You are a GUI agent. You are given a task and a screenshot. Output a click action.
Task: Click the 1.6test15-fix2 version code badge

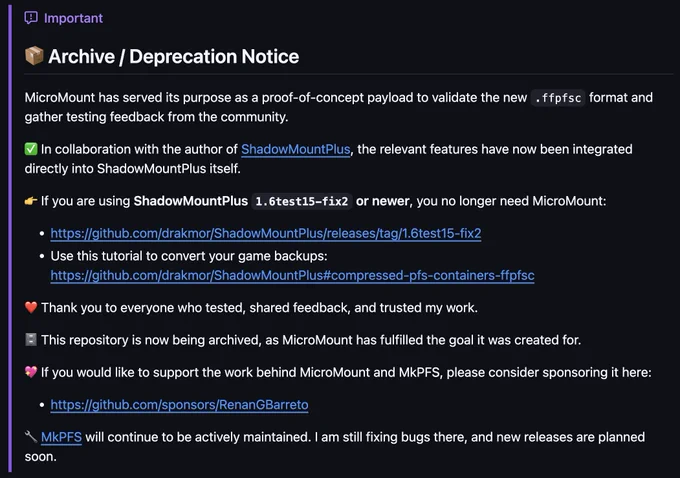coord(302,202)
